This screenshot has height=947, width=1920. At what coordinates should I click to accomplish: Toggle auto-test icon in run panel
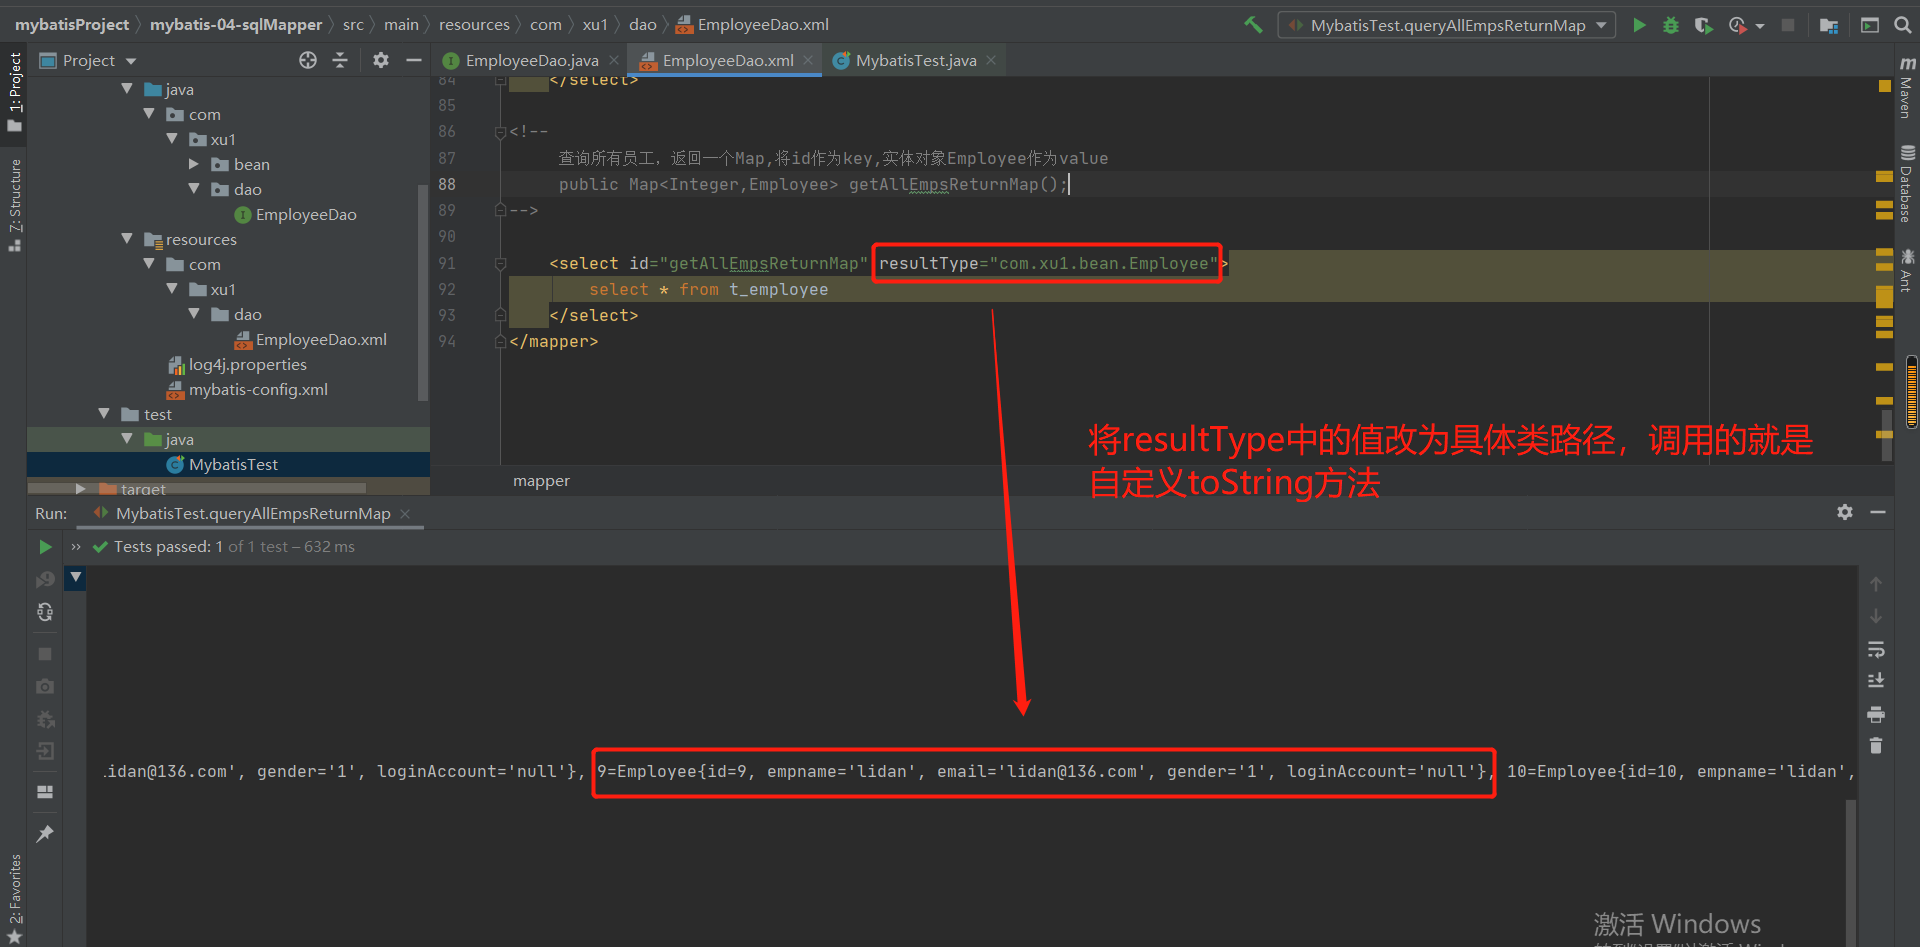[x=45, y=612]
